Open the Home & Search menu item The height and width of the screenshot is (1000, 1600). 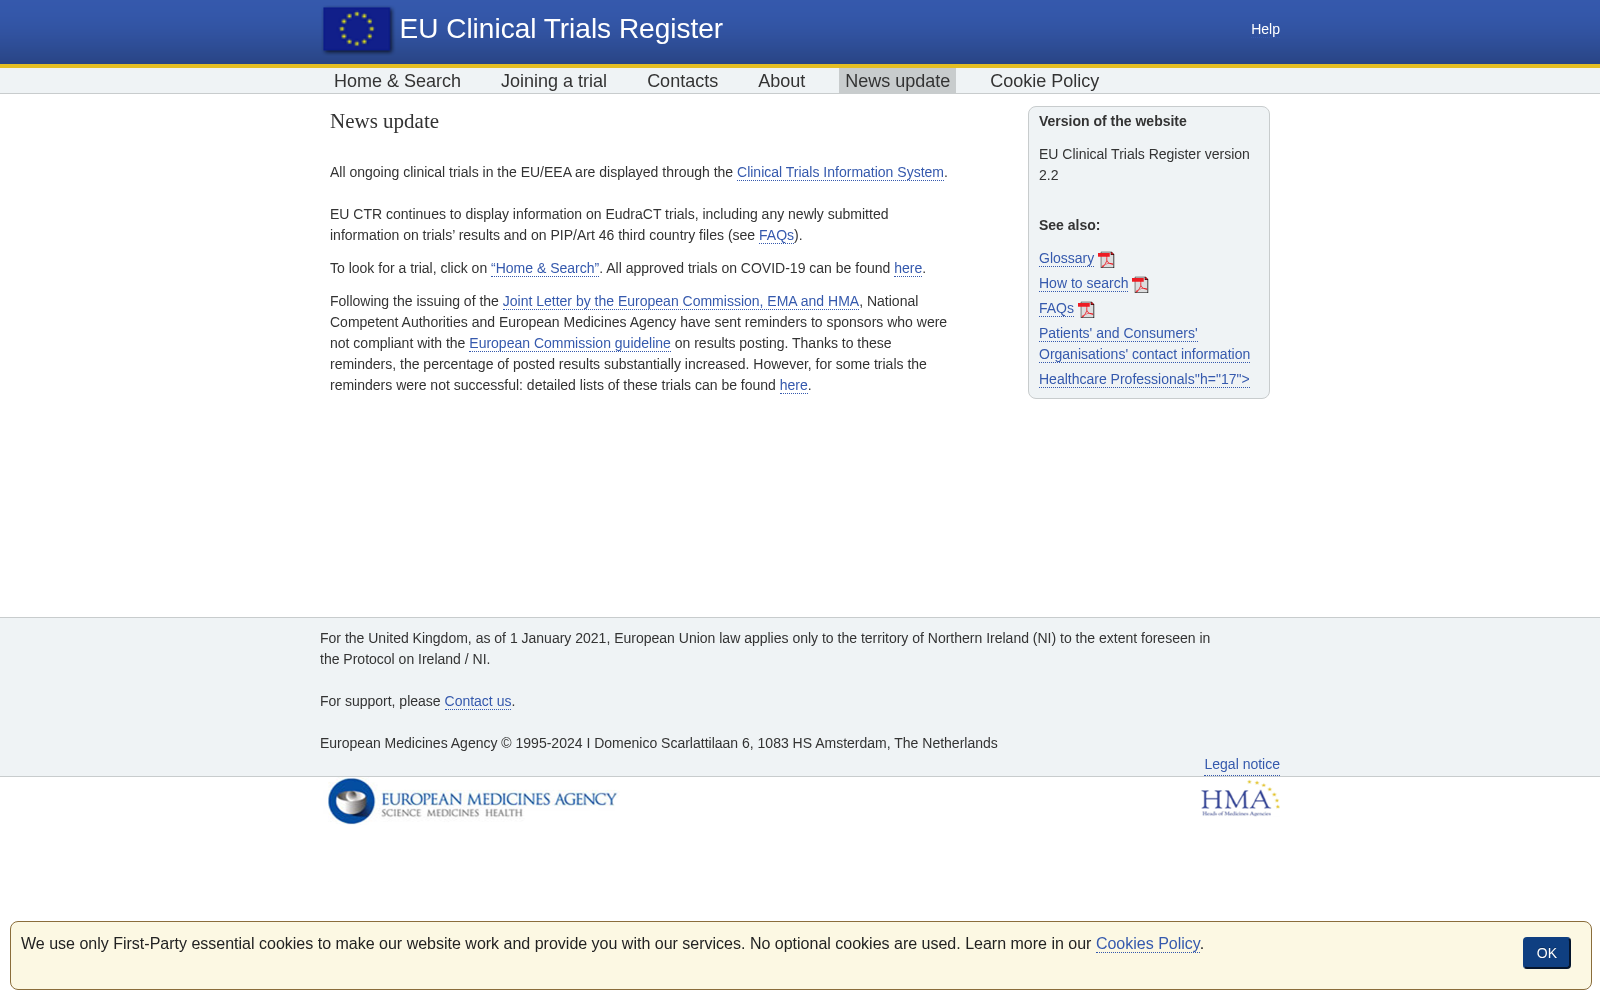[x=397, y=81]
